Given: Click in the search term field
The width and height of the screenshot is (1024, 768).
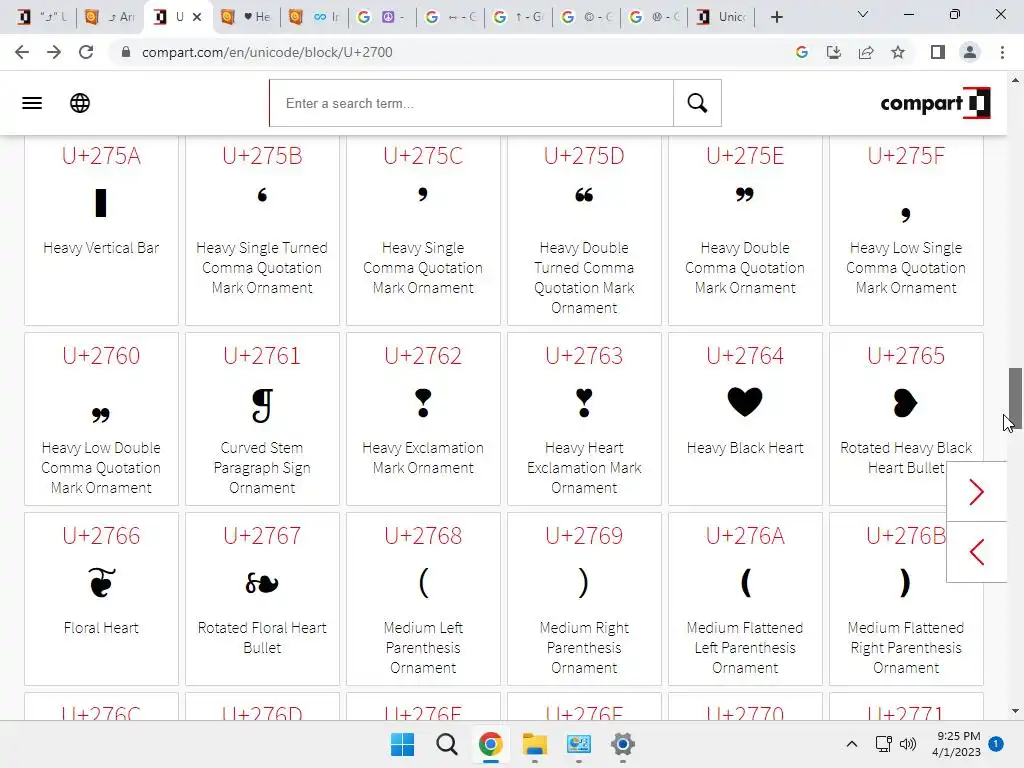Looking at the screenshot, I should [472, 103].
